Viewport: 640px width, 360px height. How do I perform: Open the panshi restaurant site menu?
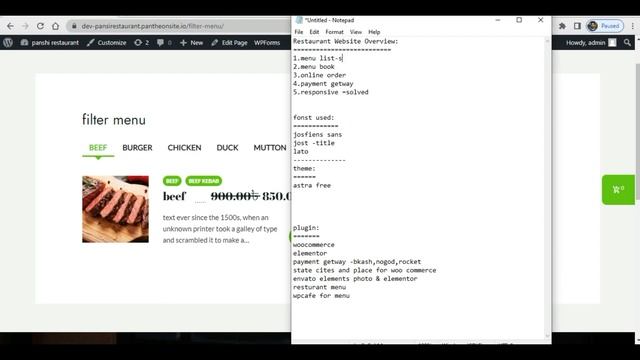coord(49,42)
